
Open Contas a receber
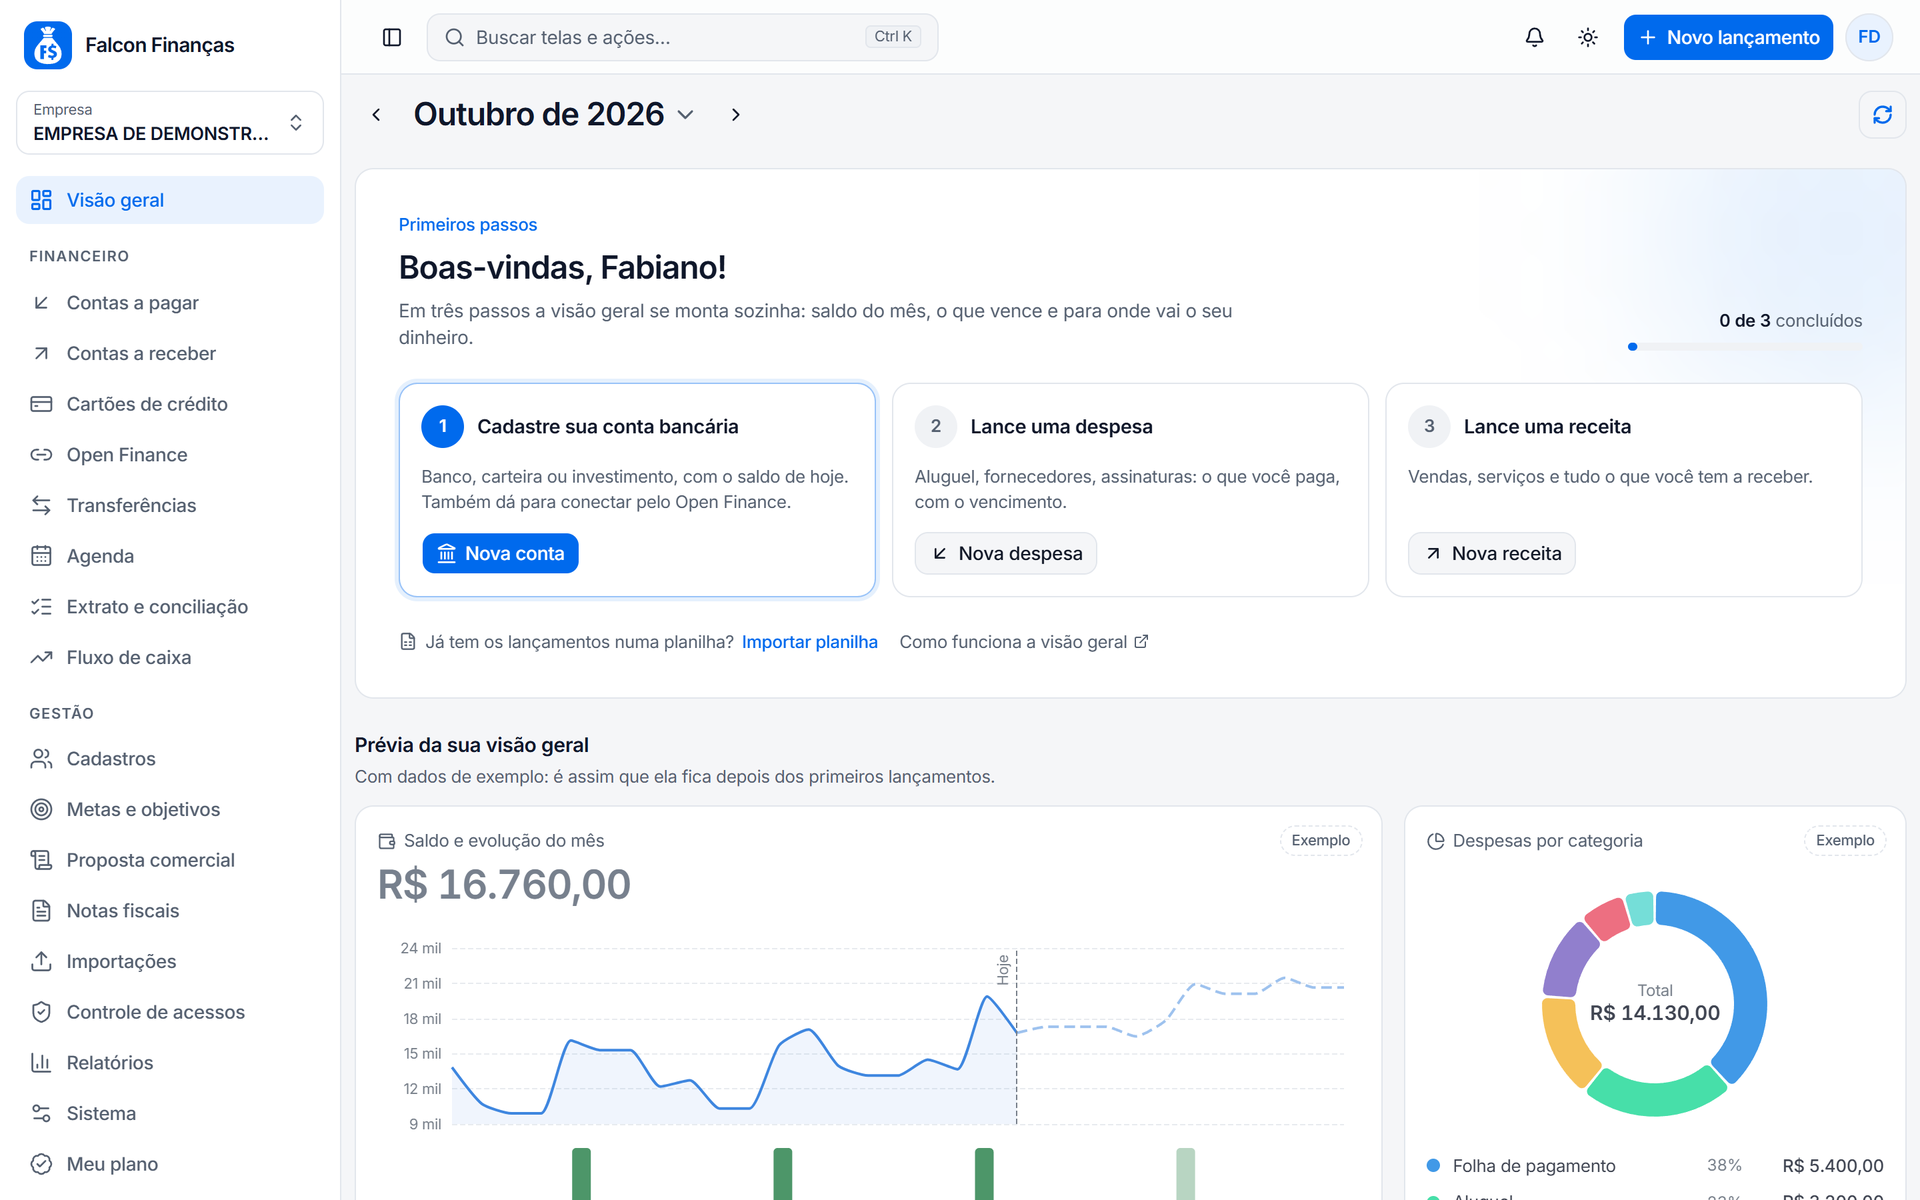coord(170,353)
